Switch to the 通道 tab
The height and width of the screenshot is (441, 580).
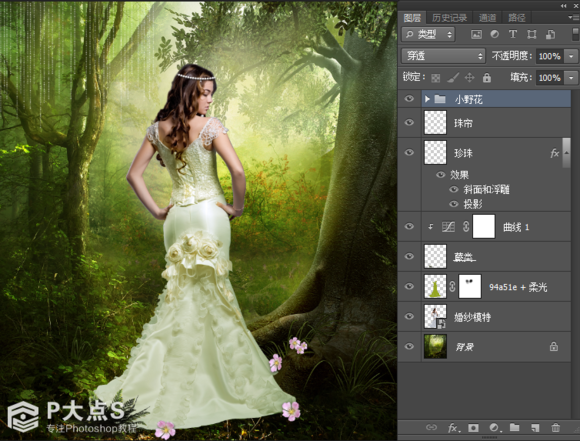487,18
